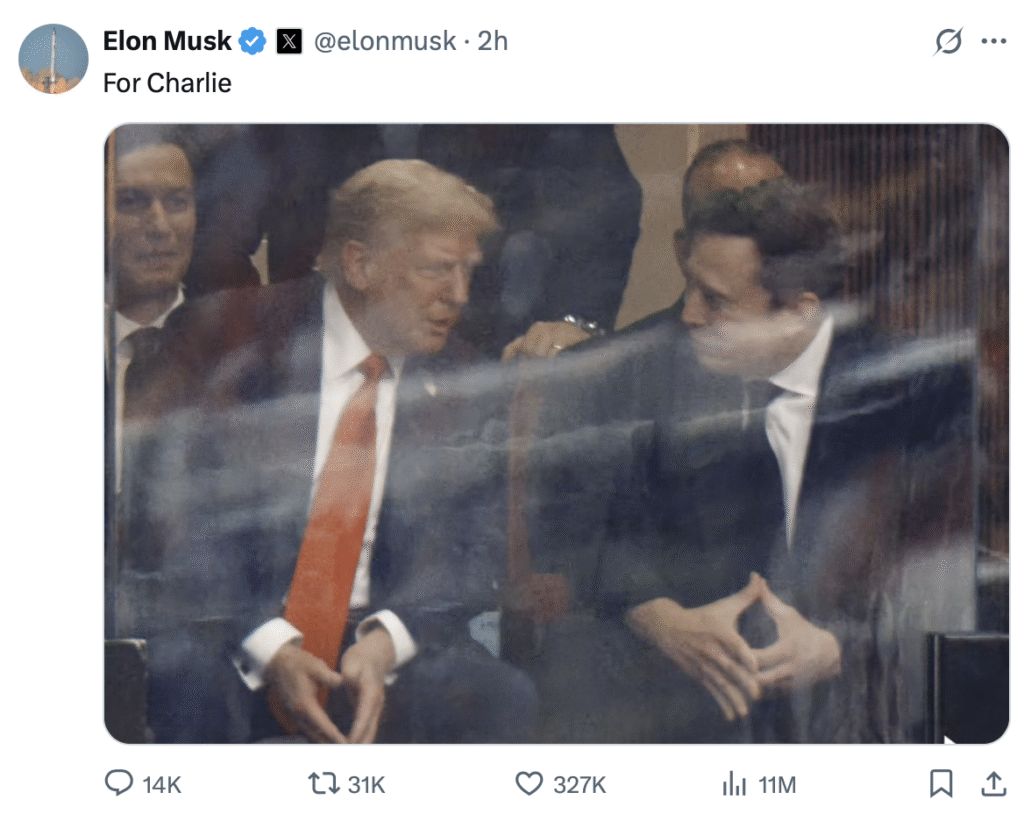
Task: Click the views bar chart icon
Action: coord(734,784)
